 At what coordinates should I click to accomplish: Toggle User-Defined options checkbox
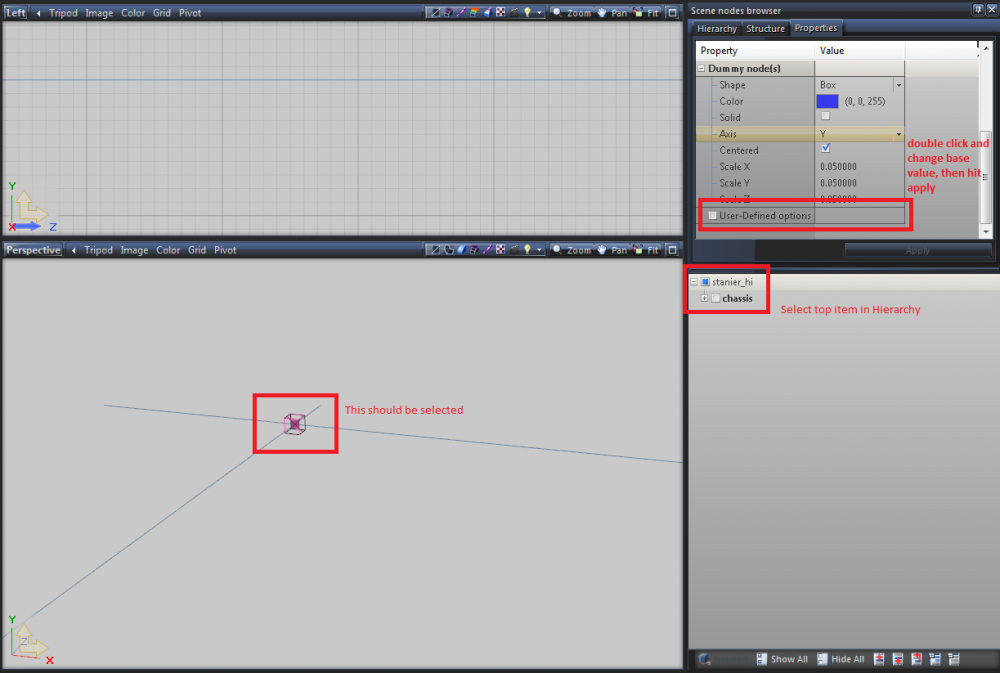pos(712,216)
